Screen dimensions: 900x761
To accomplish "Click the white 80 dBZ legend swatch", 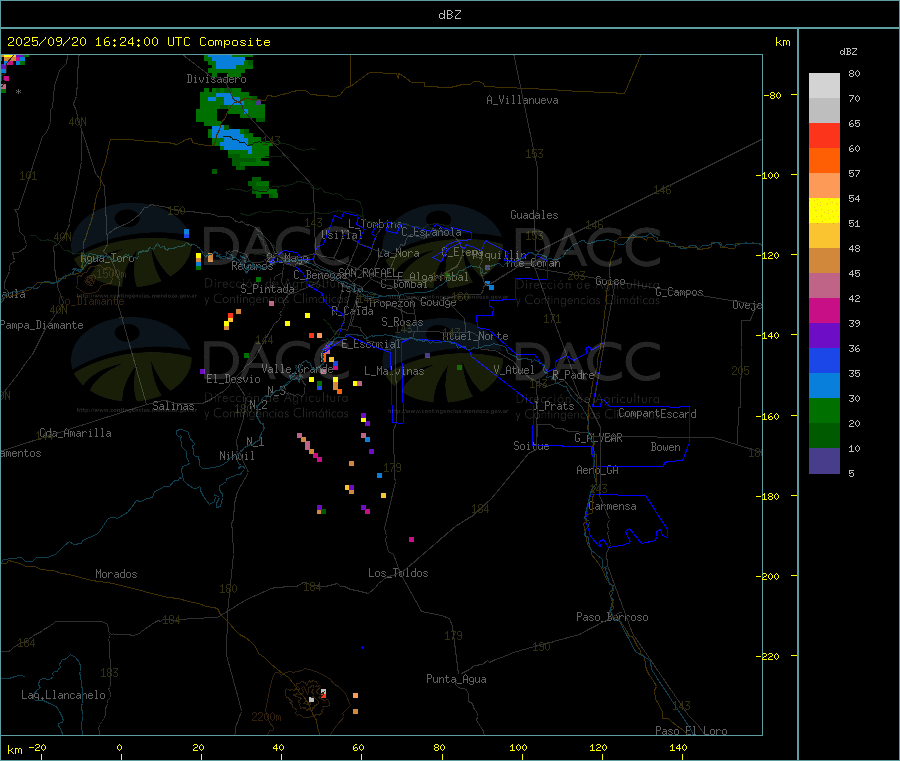I will (824, 86).
